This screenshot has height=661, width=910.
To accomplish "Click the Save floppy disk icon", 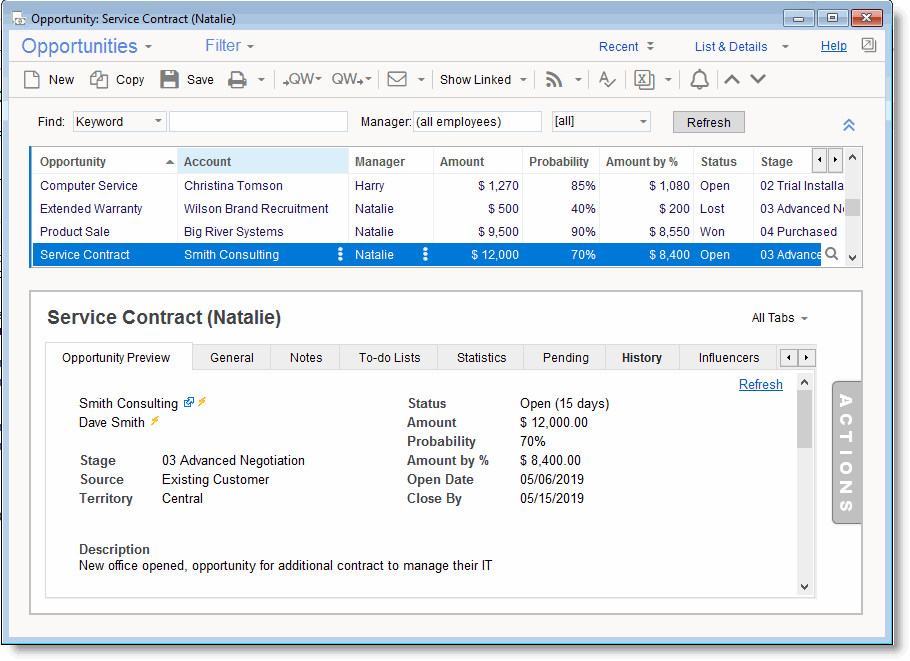I will click(x=170, y=80).
